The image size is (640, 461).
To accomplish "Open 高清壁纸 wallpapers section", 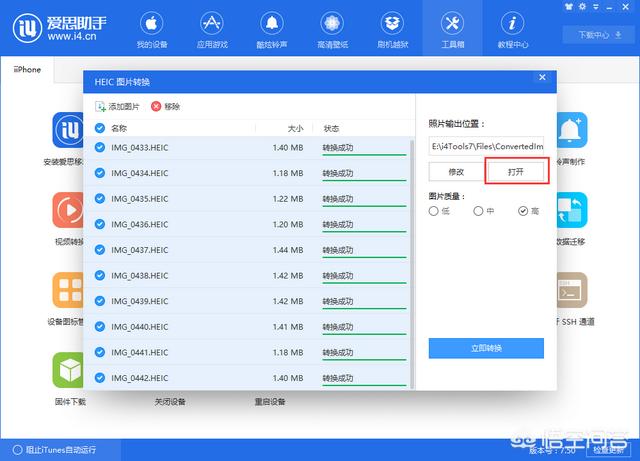I will (x=332, y=29).
